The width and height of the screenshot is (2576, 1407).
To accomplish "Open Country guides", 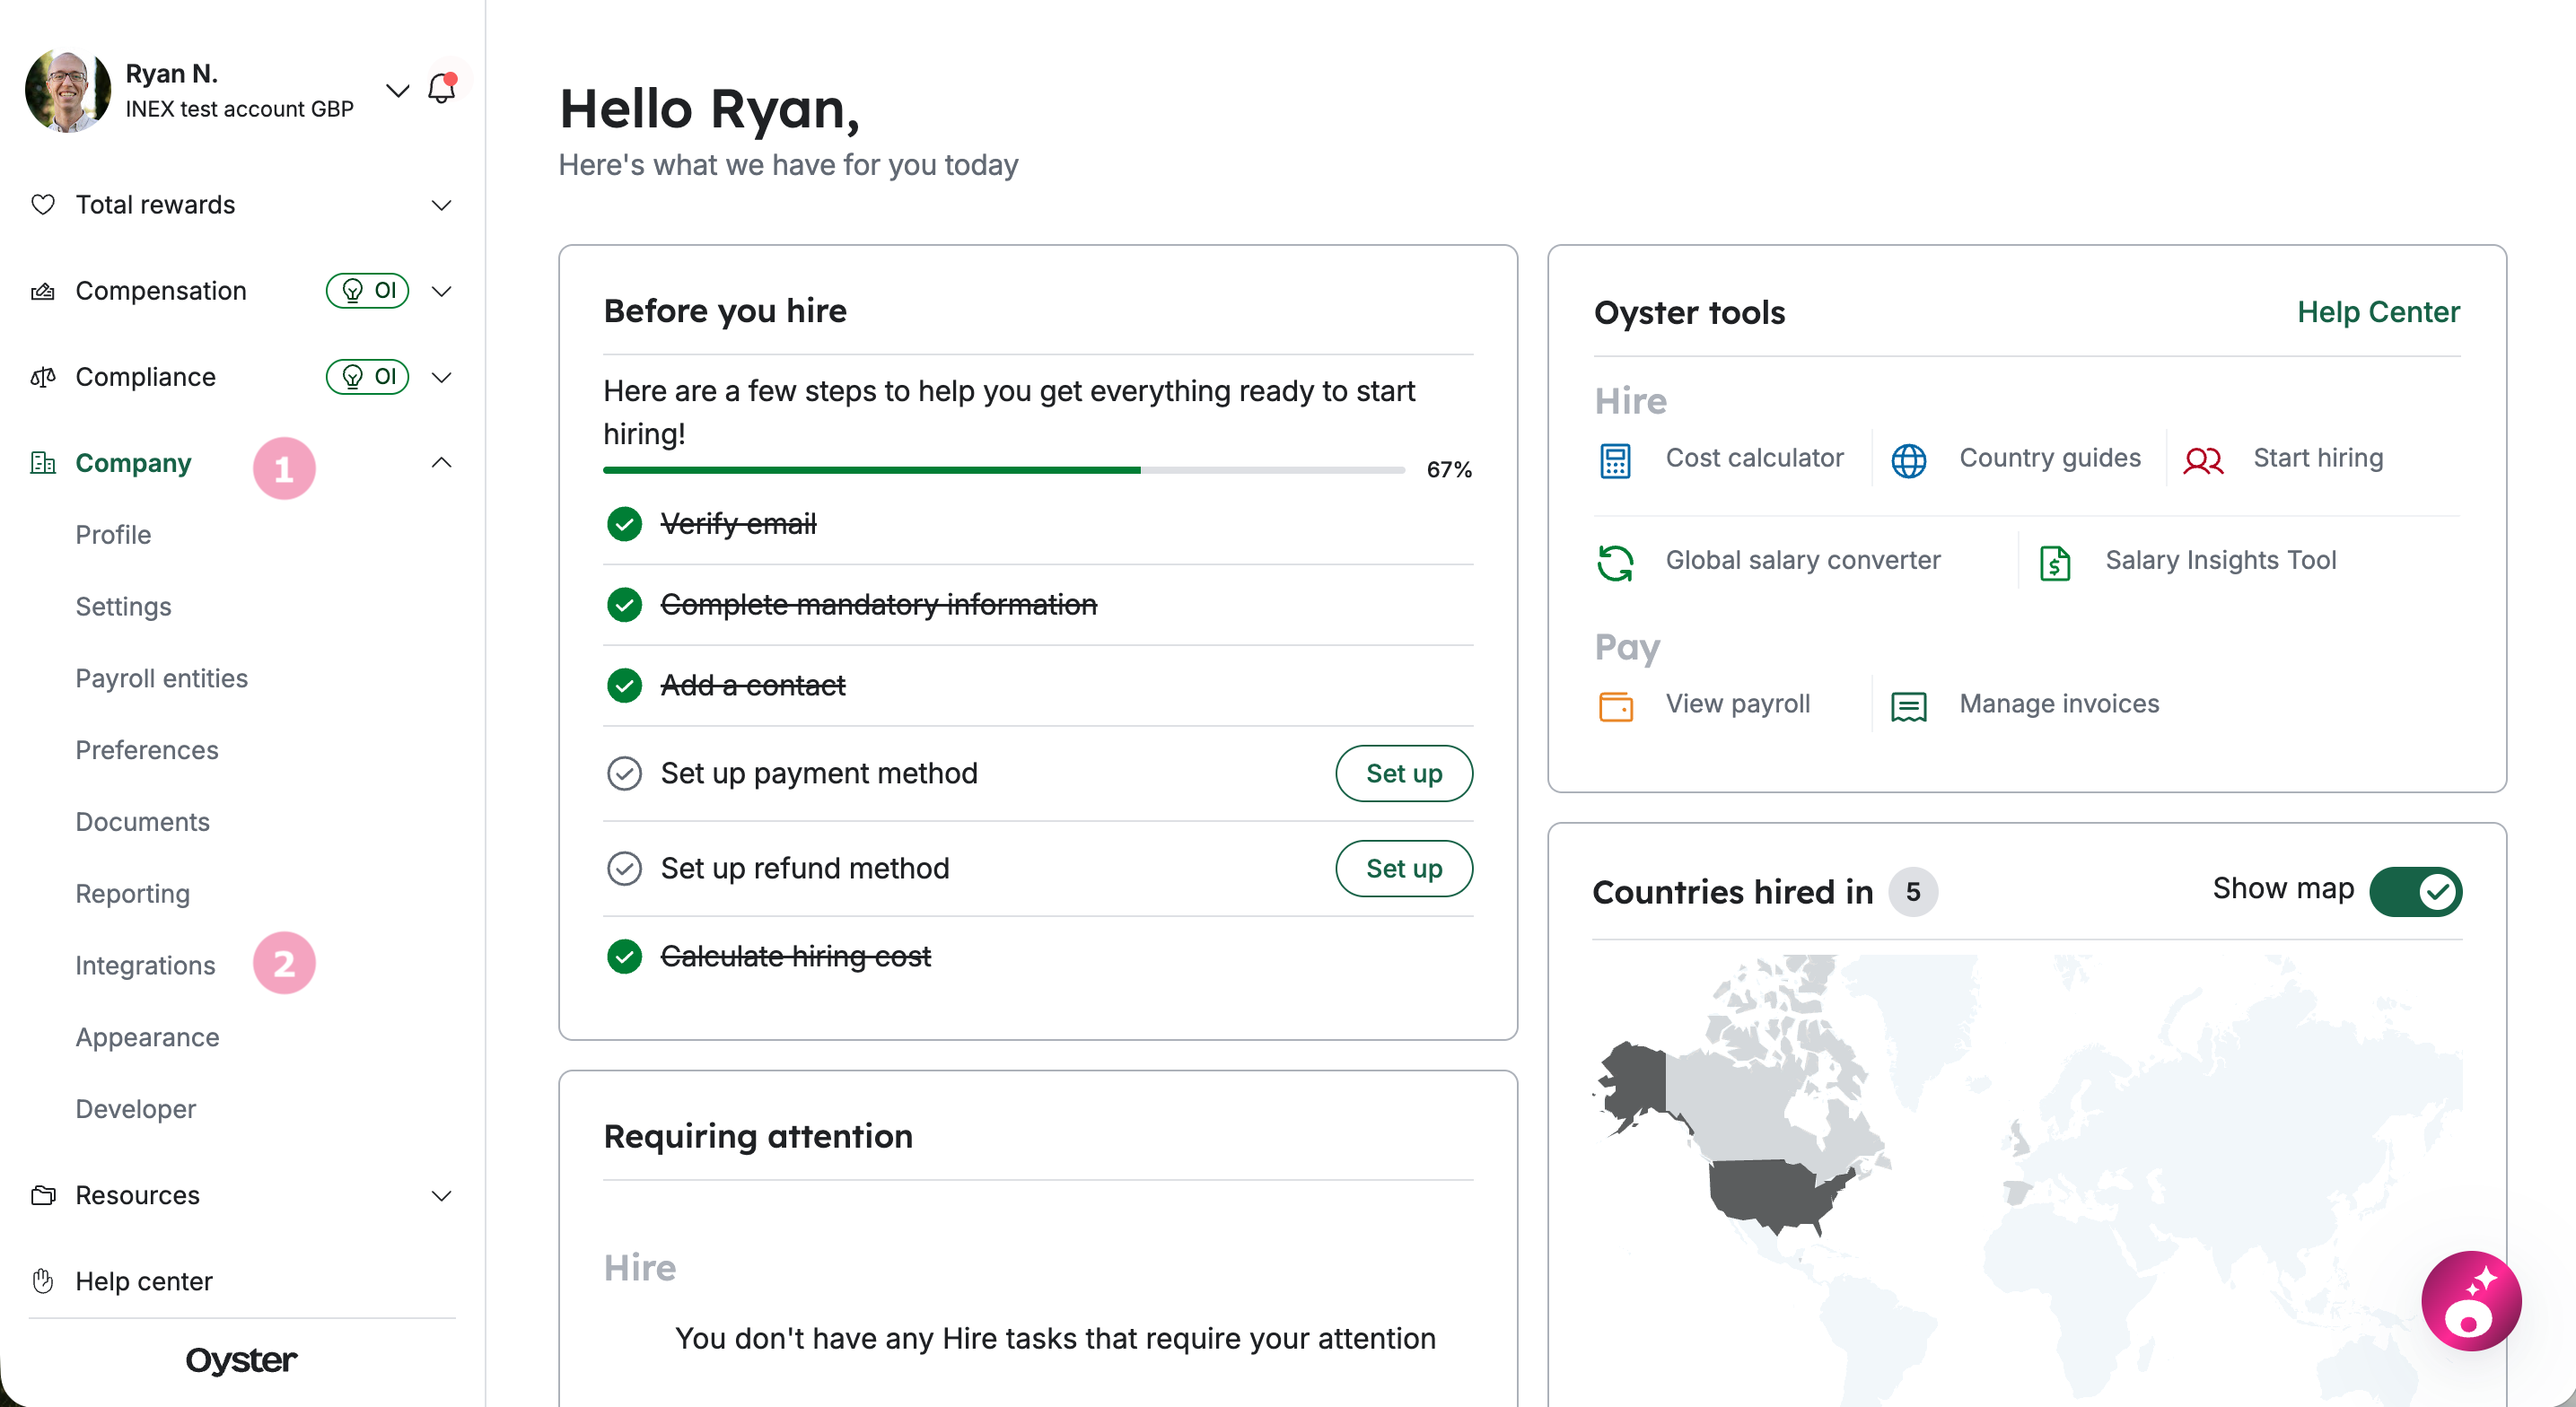I will (x=2049, y=458).
